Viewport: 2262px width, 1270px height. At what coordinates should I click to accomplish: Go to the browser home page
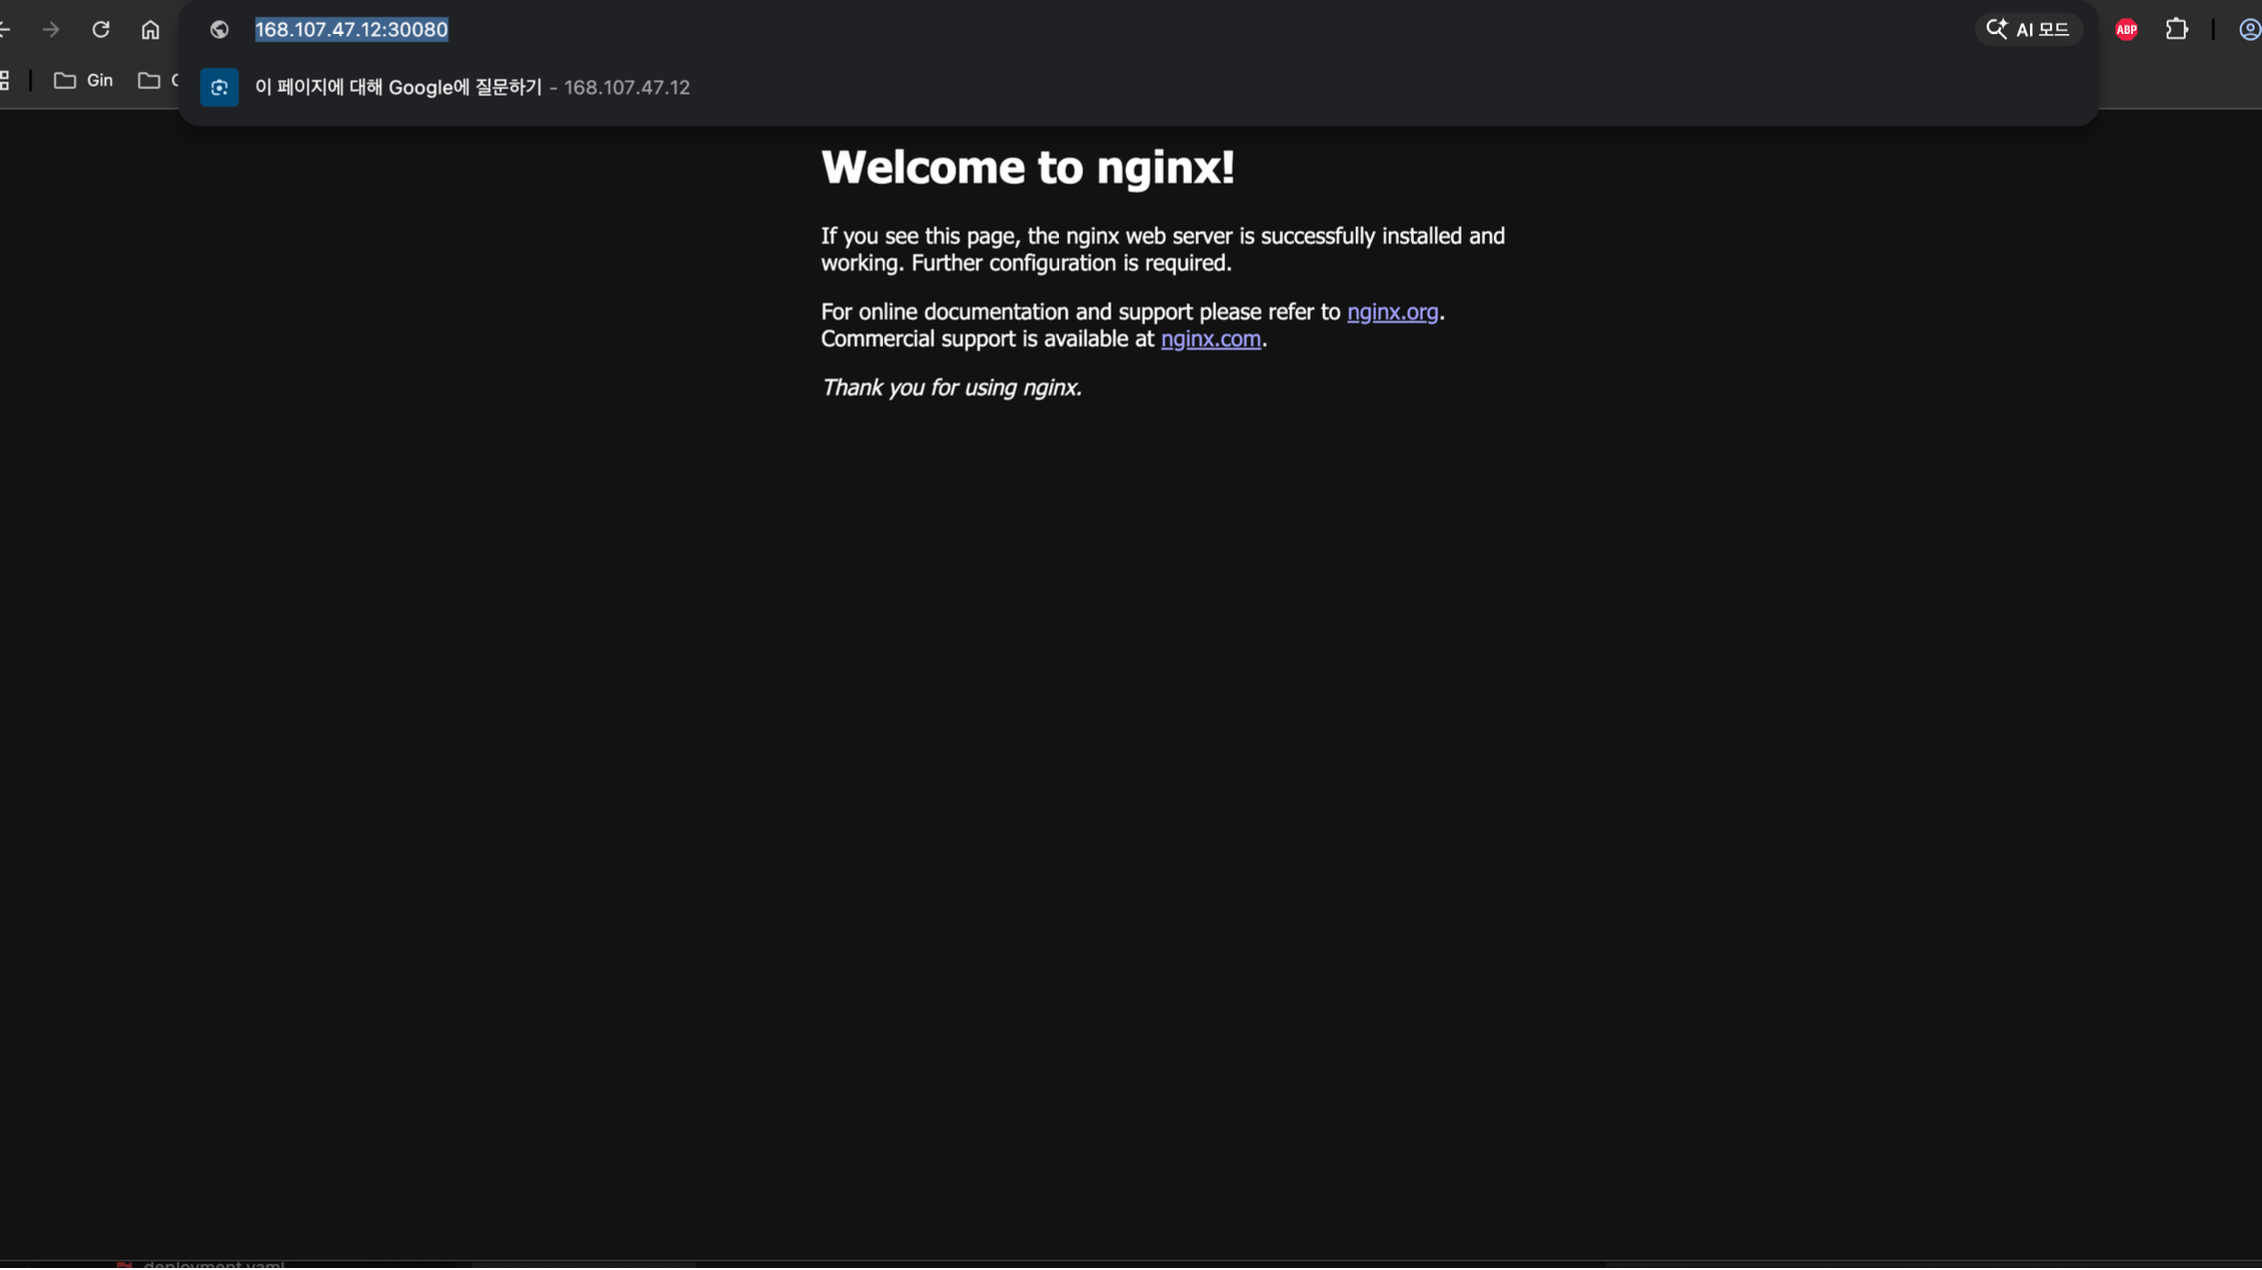[150, 30]
